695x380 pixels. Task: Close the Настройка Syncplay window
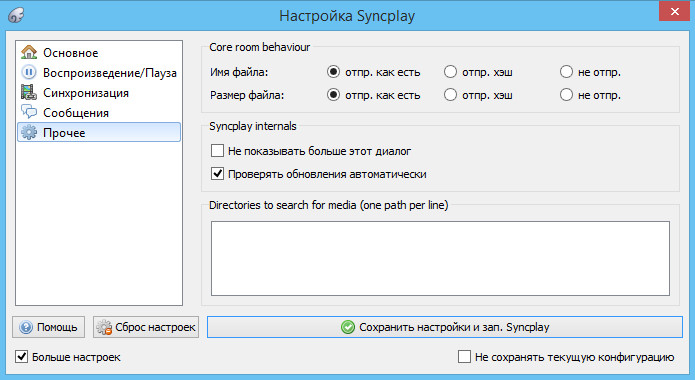(x=674, y=11)
